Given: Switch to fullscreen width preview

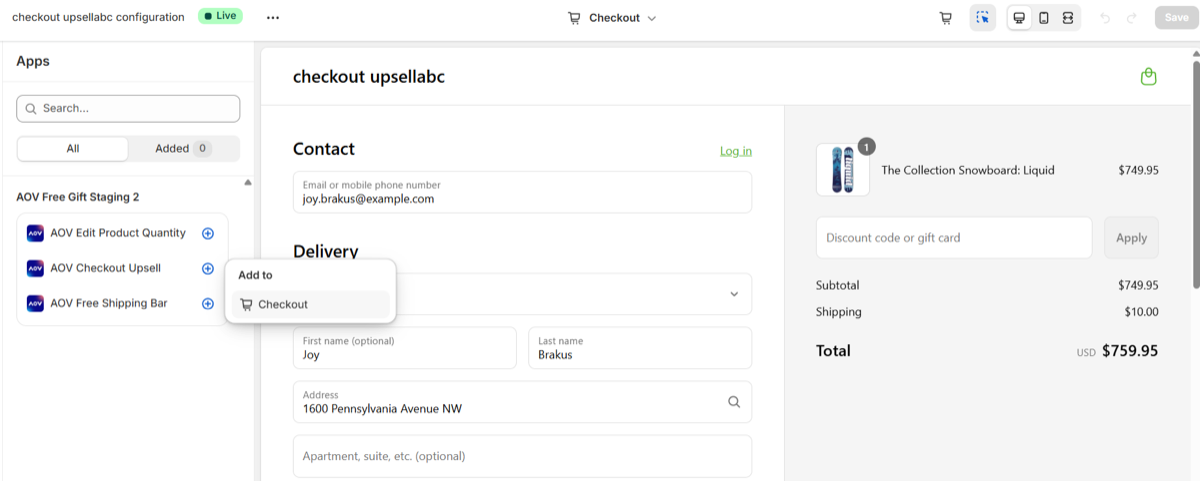Looking at the screenshot, I should coord(1068,18).
